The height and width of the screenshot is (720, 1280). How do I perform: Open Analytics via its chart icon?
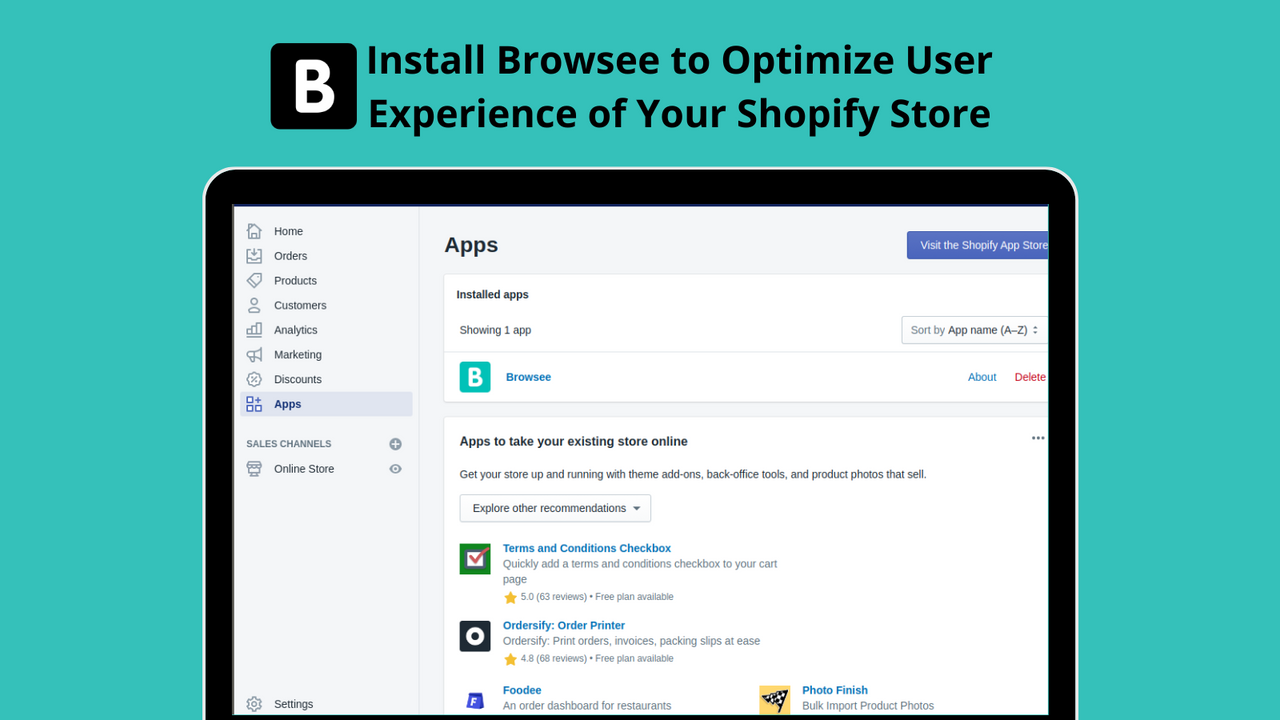pos(254,330)
